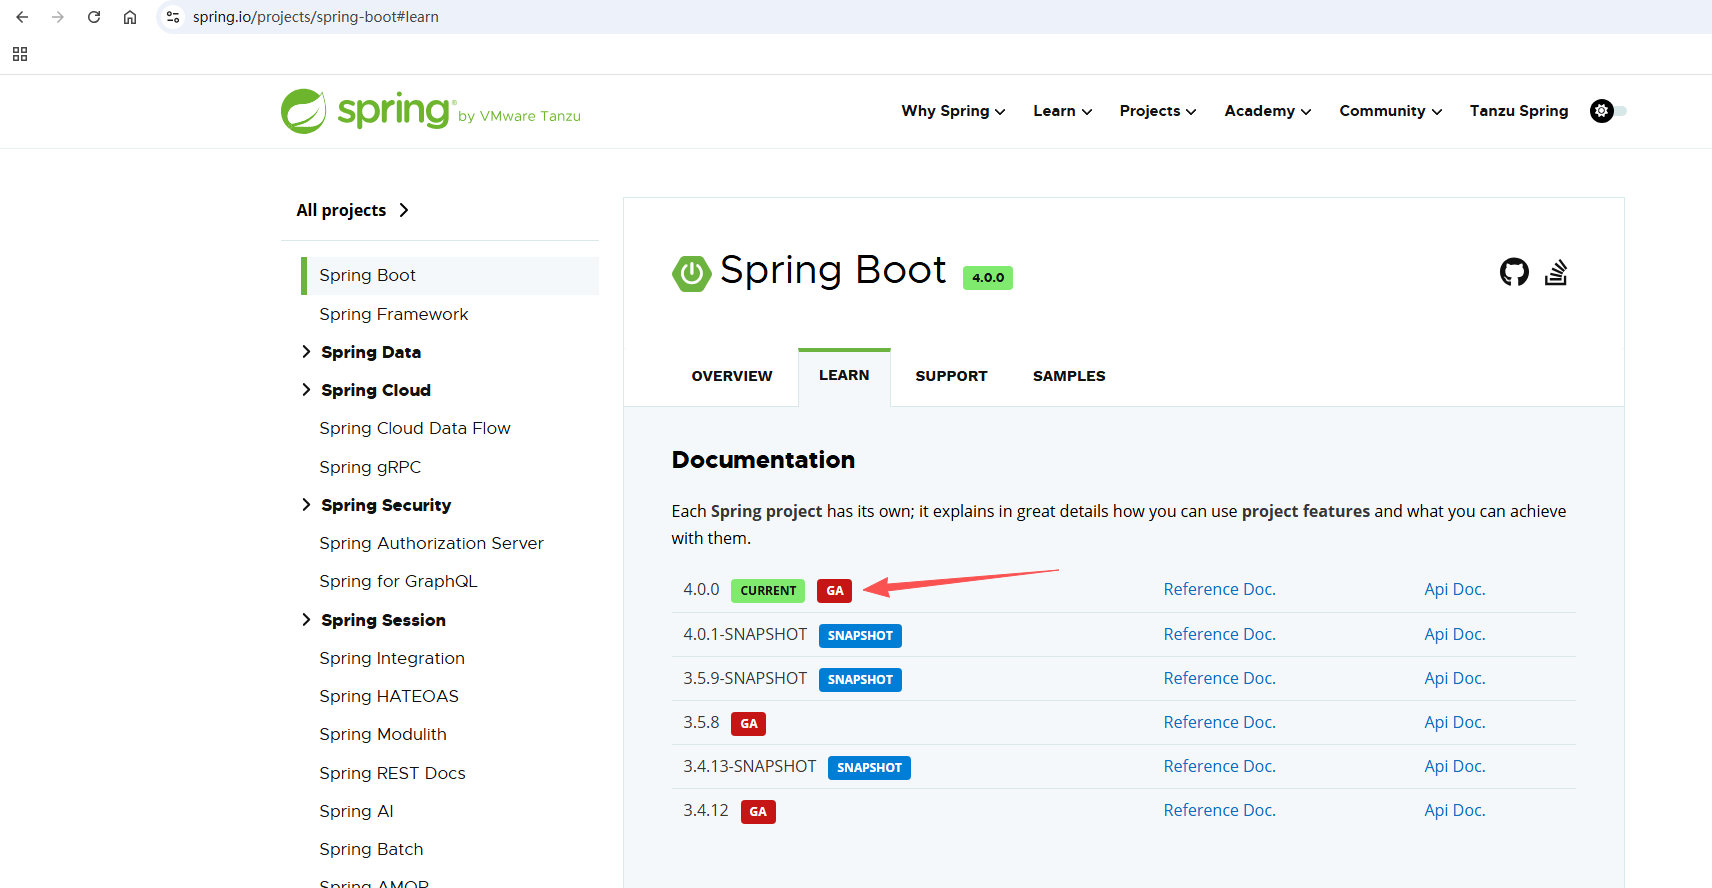The image size is (1712, 888).
Task: Click the green Spring Boot power icon
Action: 691,273
